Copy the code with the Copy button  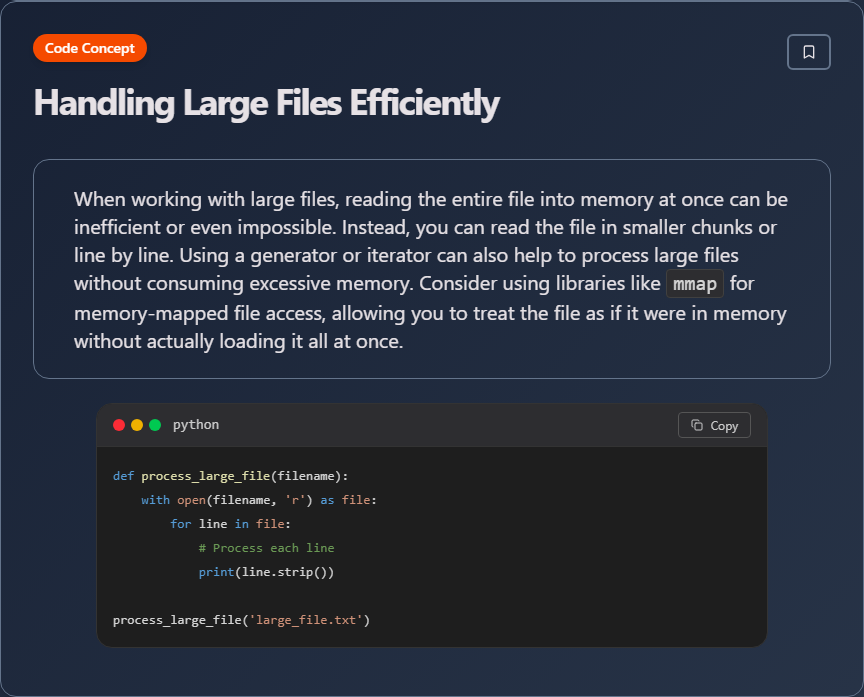point(714,425)
